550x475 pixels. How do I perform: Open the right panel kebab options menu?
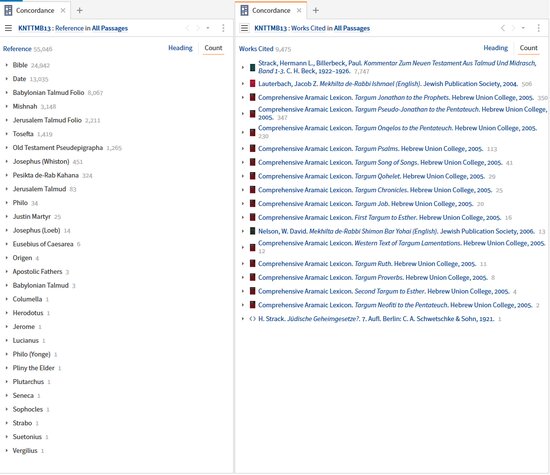tap(538, 28)
